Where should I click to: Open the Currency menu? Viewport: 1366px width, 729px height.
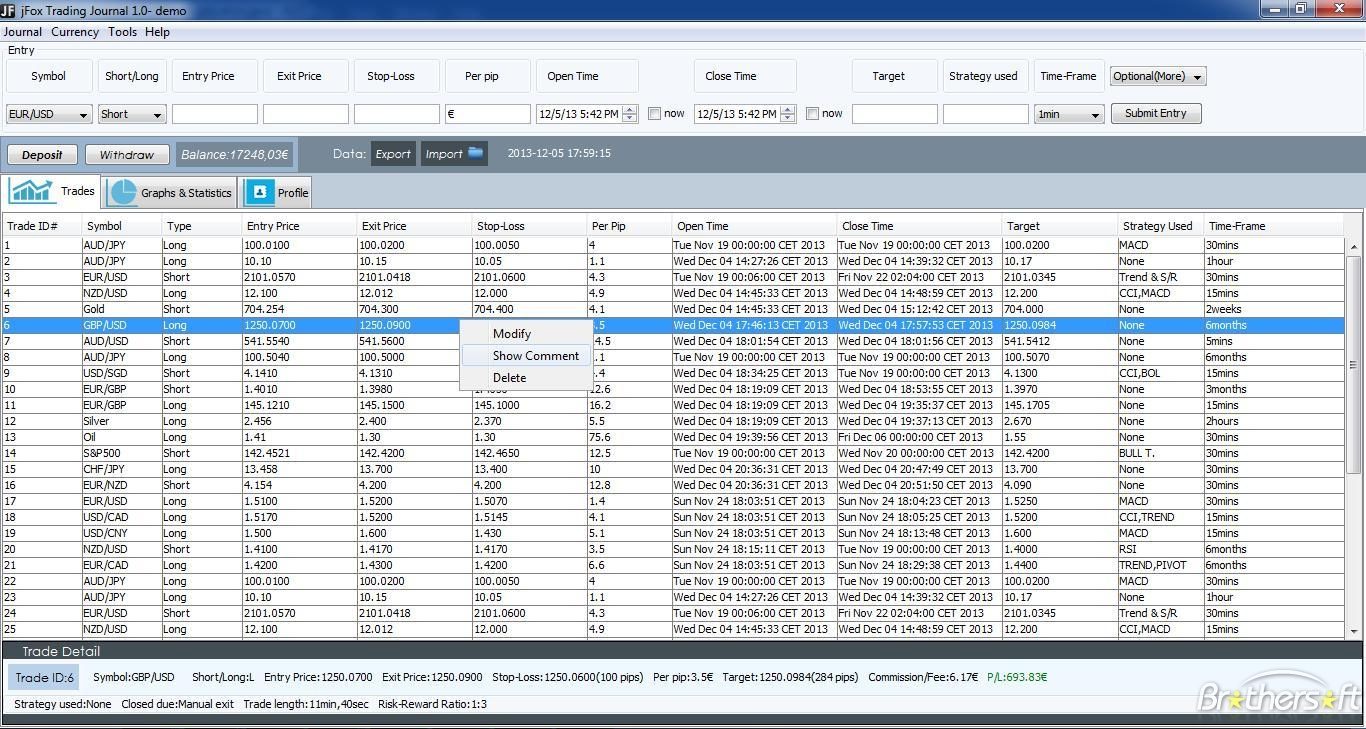tap(75, 32)
